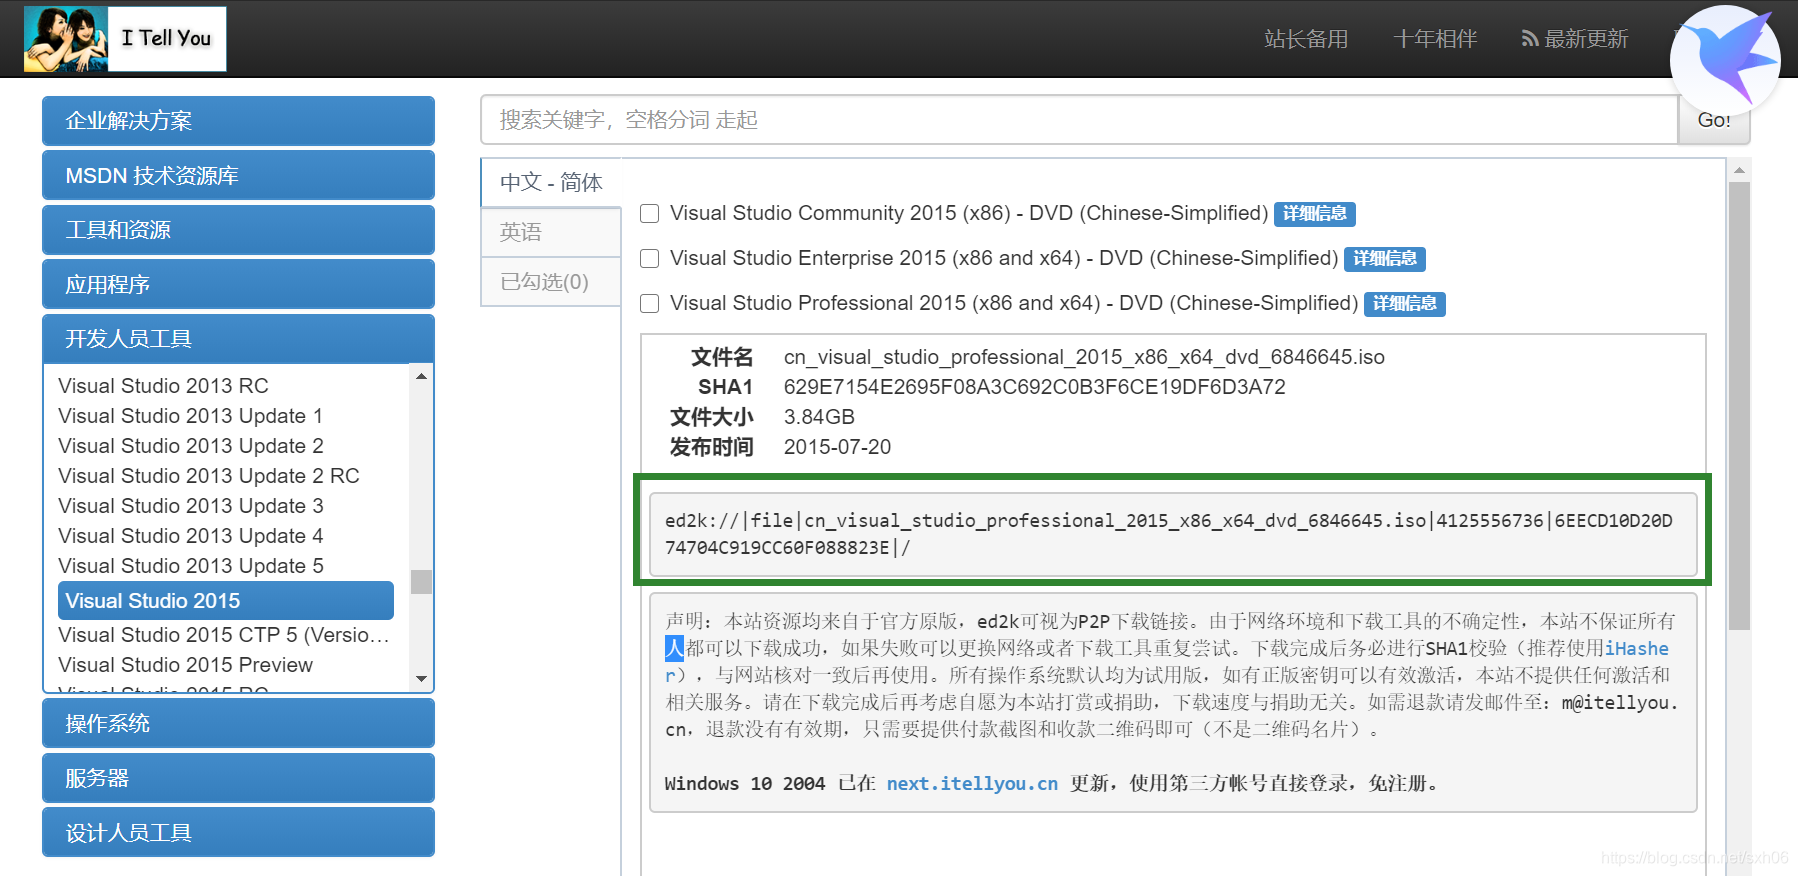
Task: Select Visual Studio 2013 Update 5
Action: [190, 566]
